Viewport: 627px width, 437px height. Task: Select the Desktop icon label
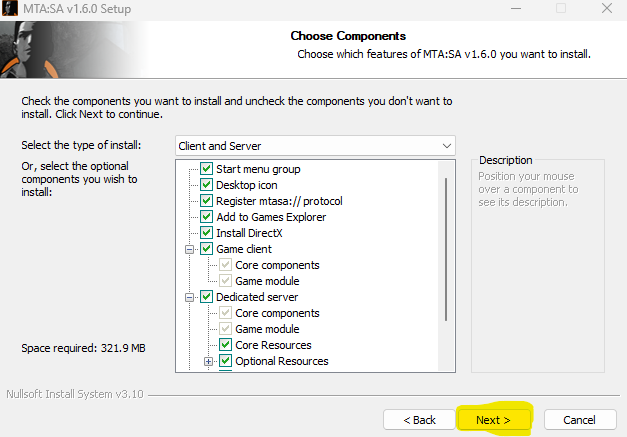[x=247, y=185]
